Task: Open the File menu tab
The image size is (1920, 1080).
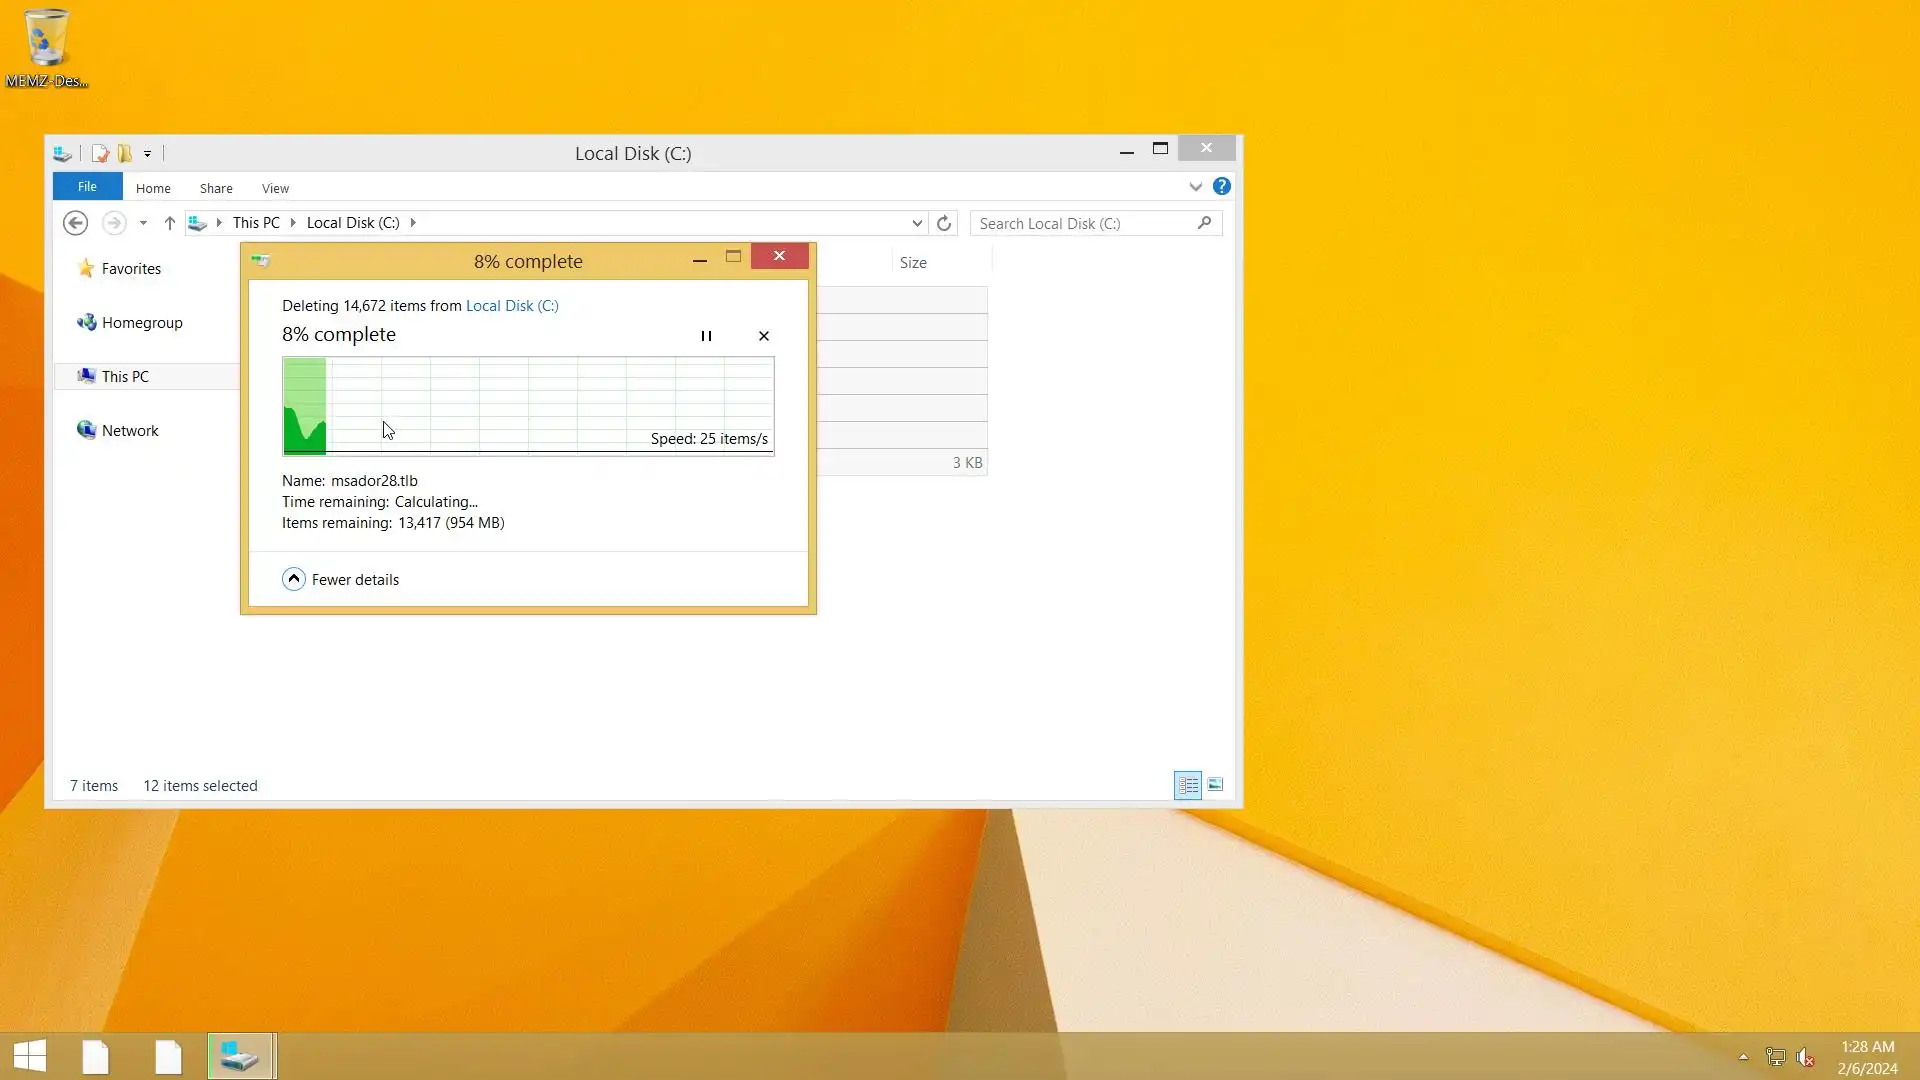Action: point(87,187)
